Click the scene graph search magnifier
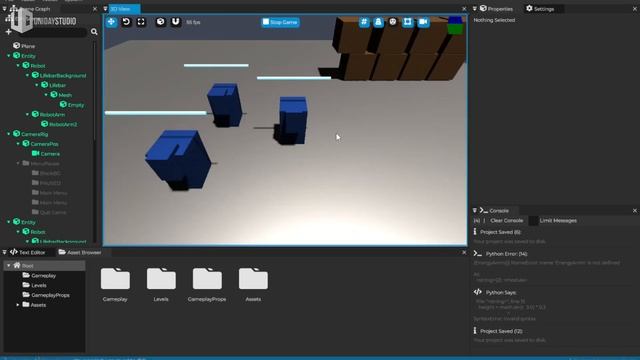 tap(94, 32)
